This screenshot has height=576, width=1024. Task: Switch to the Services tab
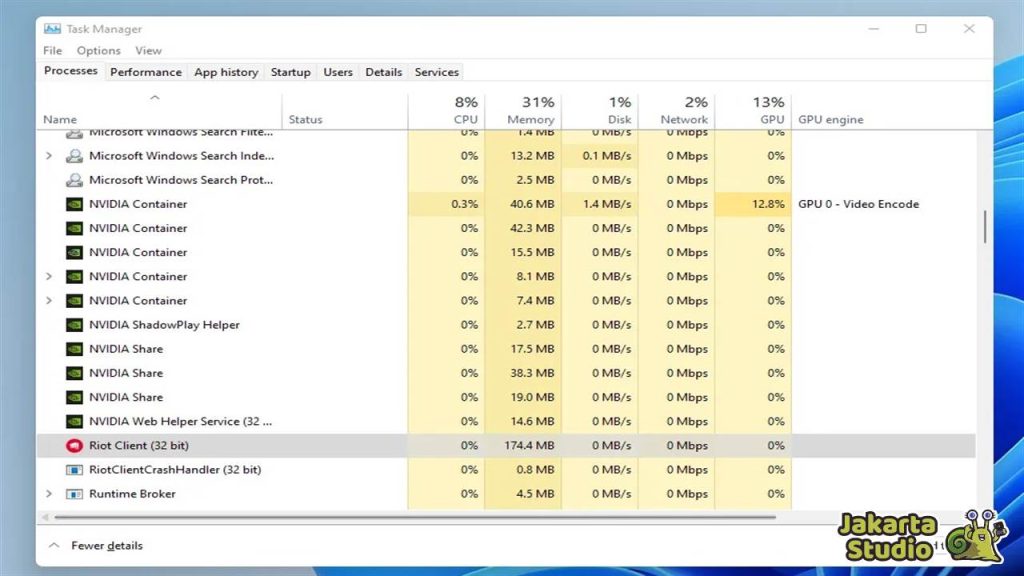[436, 71]
